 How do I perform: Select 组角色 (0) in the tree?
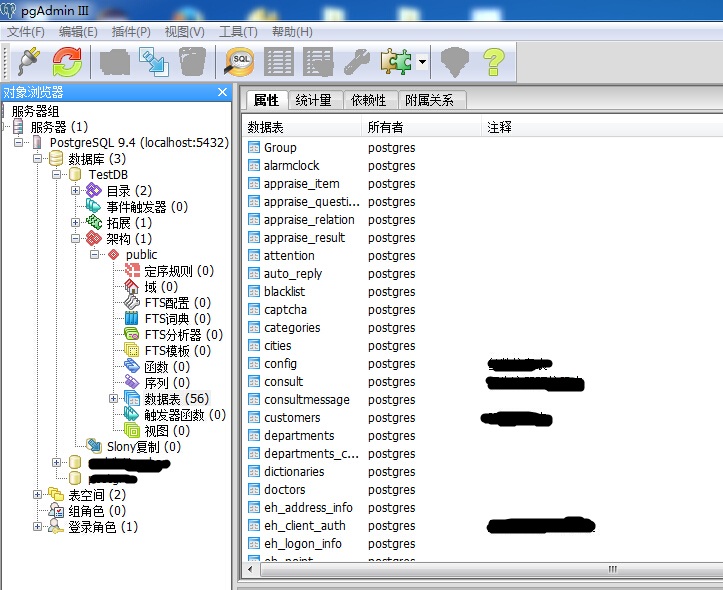(97, 511)
